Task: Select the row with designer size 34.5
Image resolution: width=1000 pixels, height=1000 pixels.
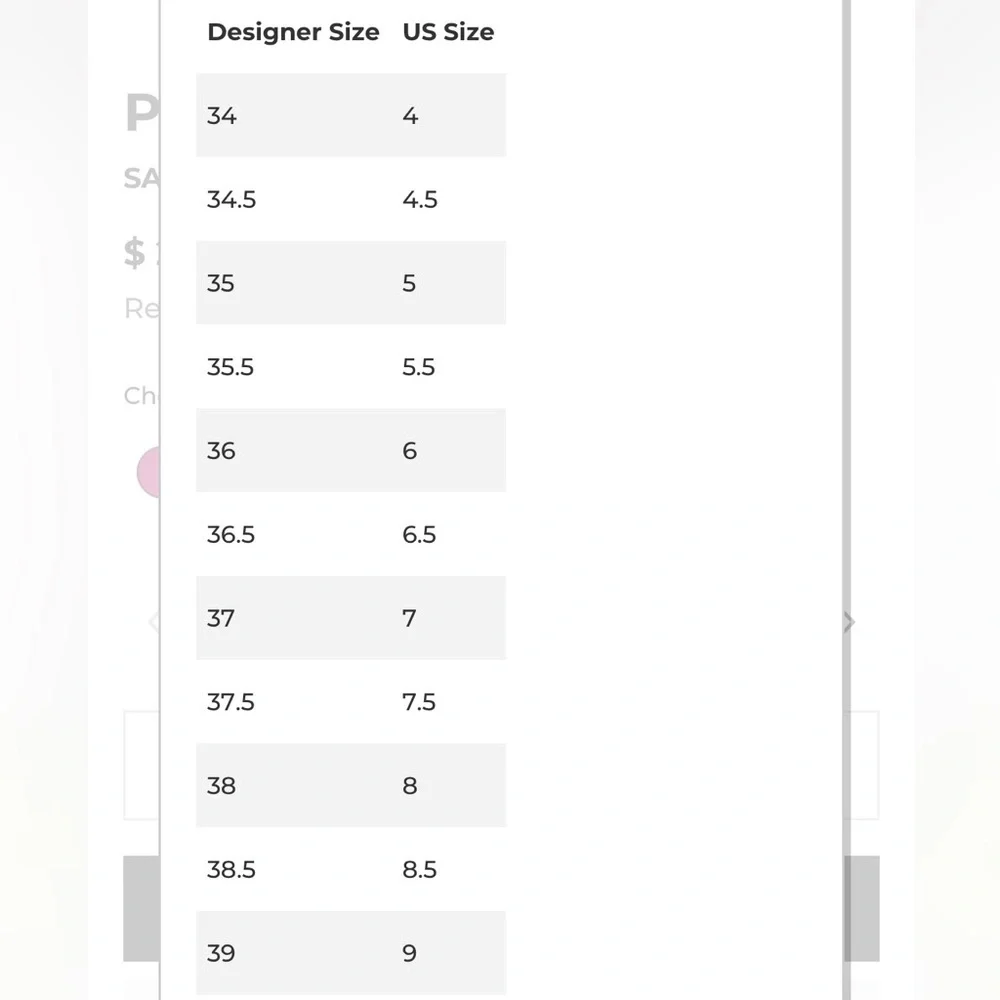Action: point(351,199)
